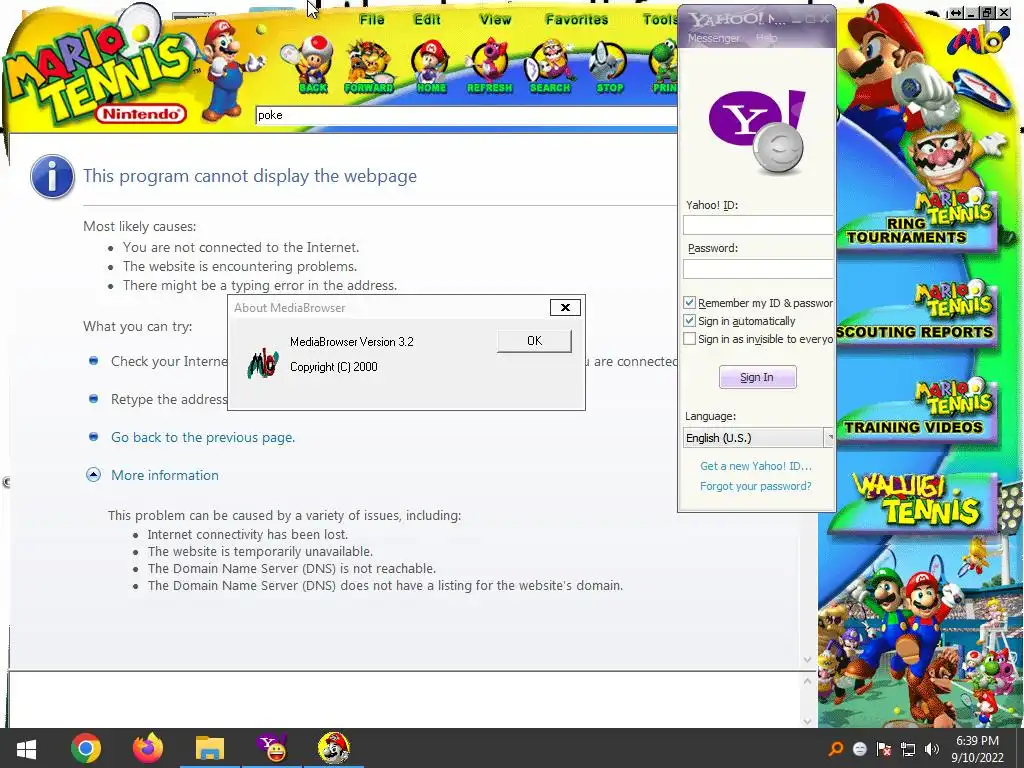Screen dimensions: 1024x768
Task: Open Scouting Reports sidebar banner
Action: [x=917, y=313]
